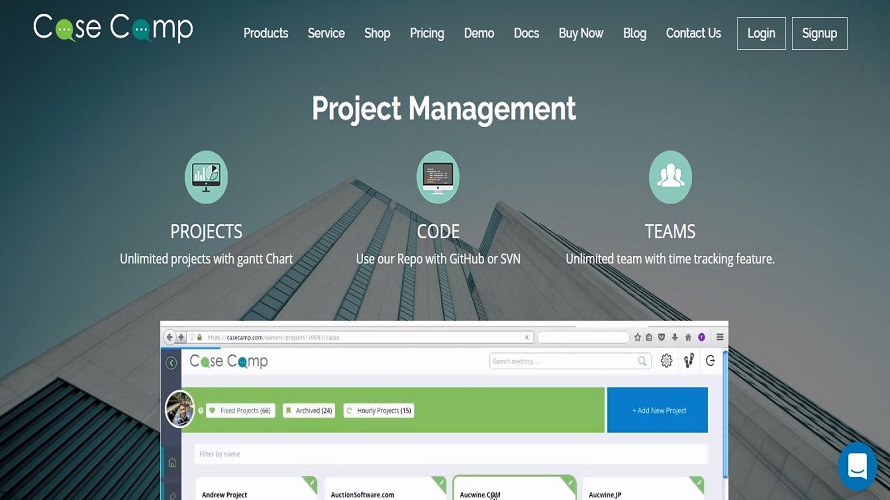Click the Projects chart monitor icon

pos(206,177)
